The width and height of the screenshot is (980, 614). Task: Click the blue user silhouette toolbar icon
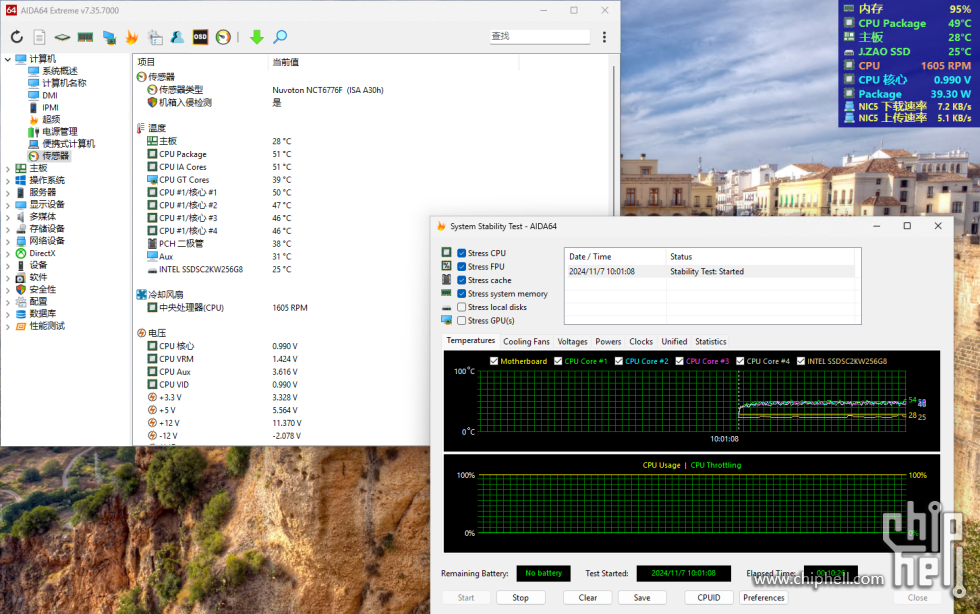[x=178, y=37]
